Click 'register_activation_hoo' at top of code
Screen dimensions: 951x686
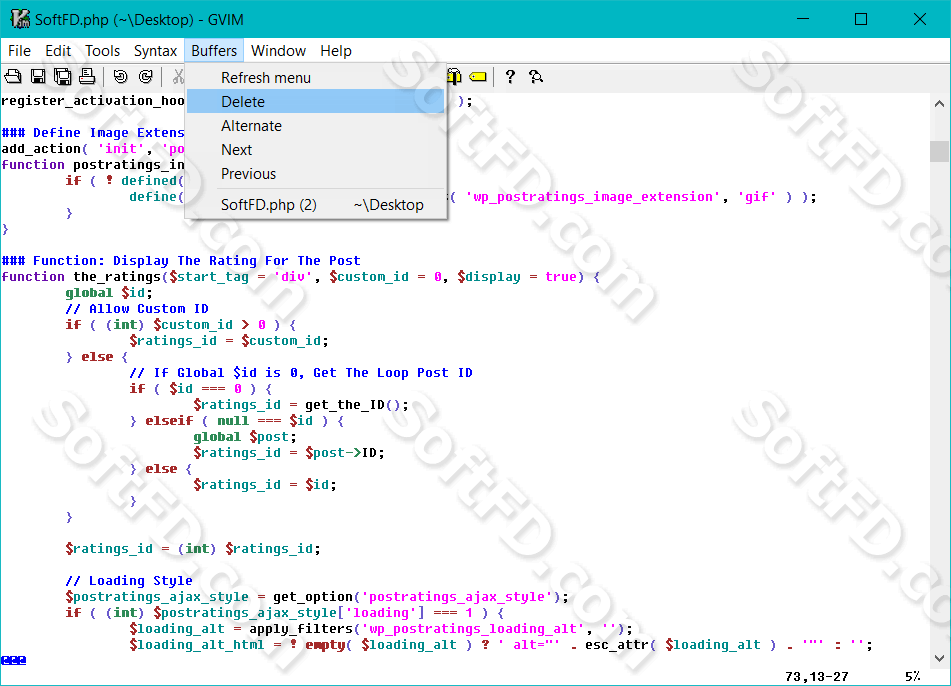click(93, 101)
